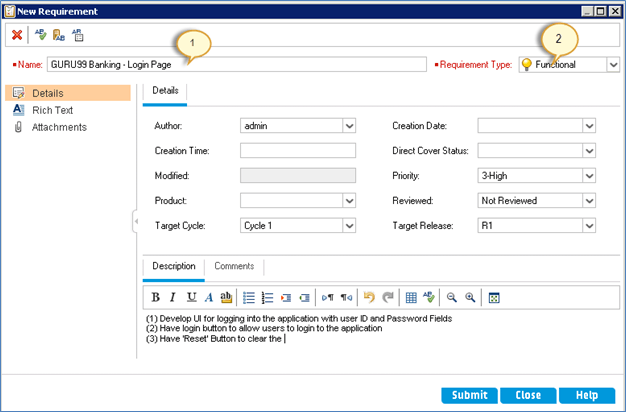Zoom in on the description text

click(469, 297)
